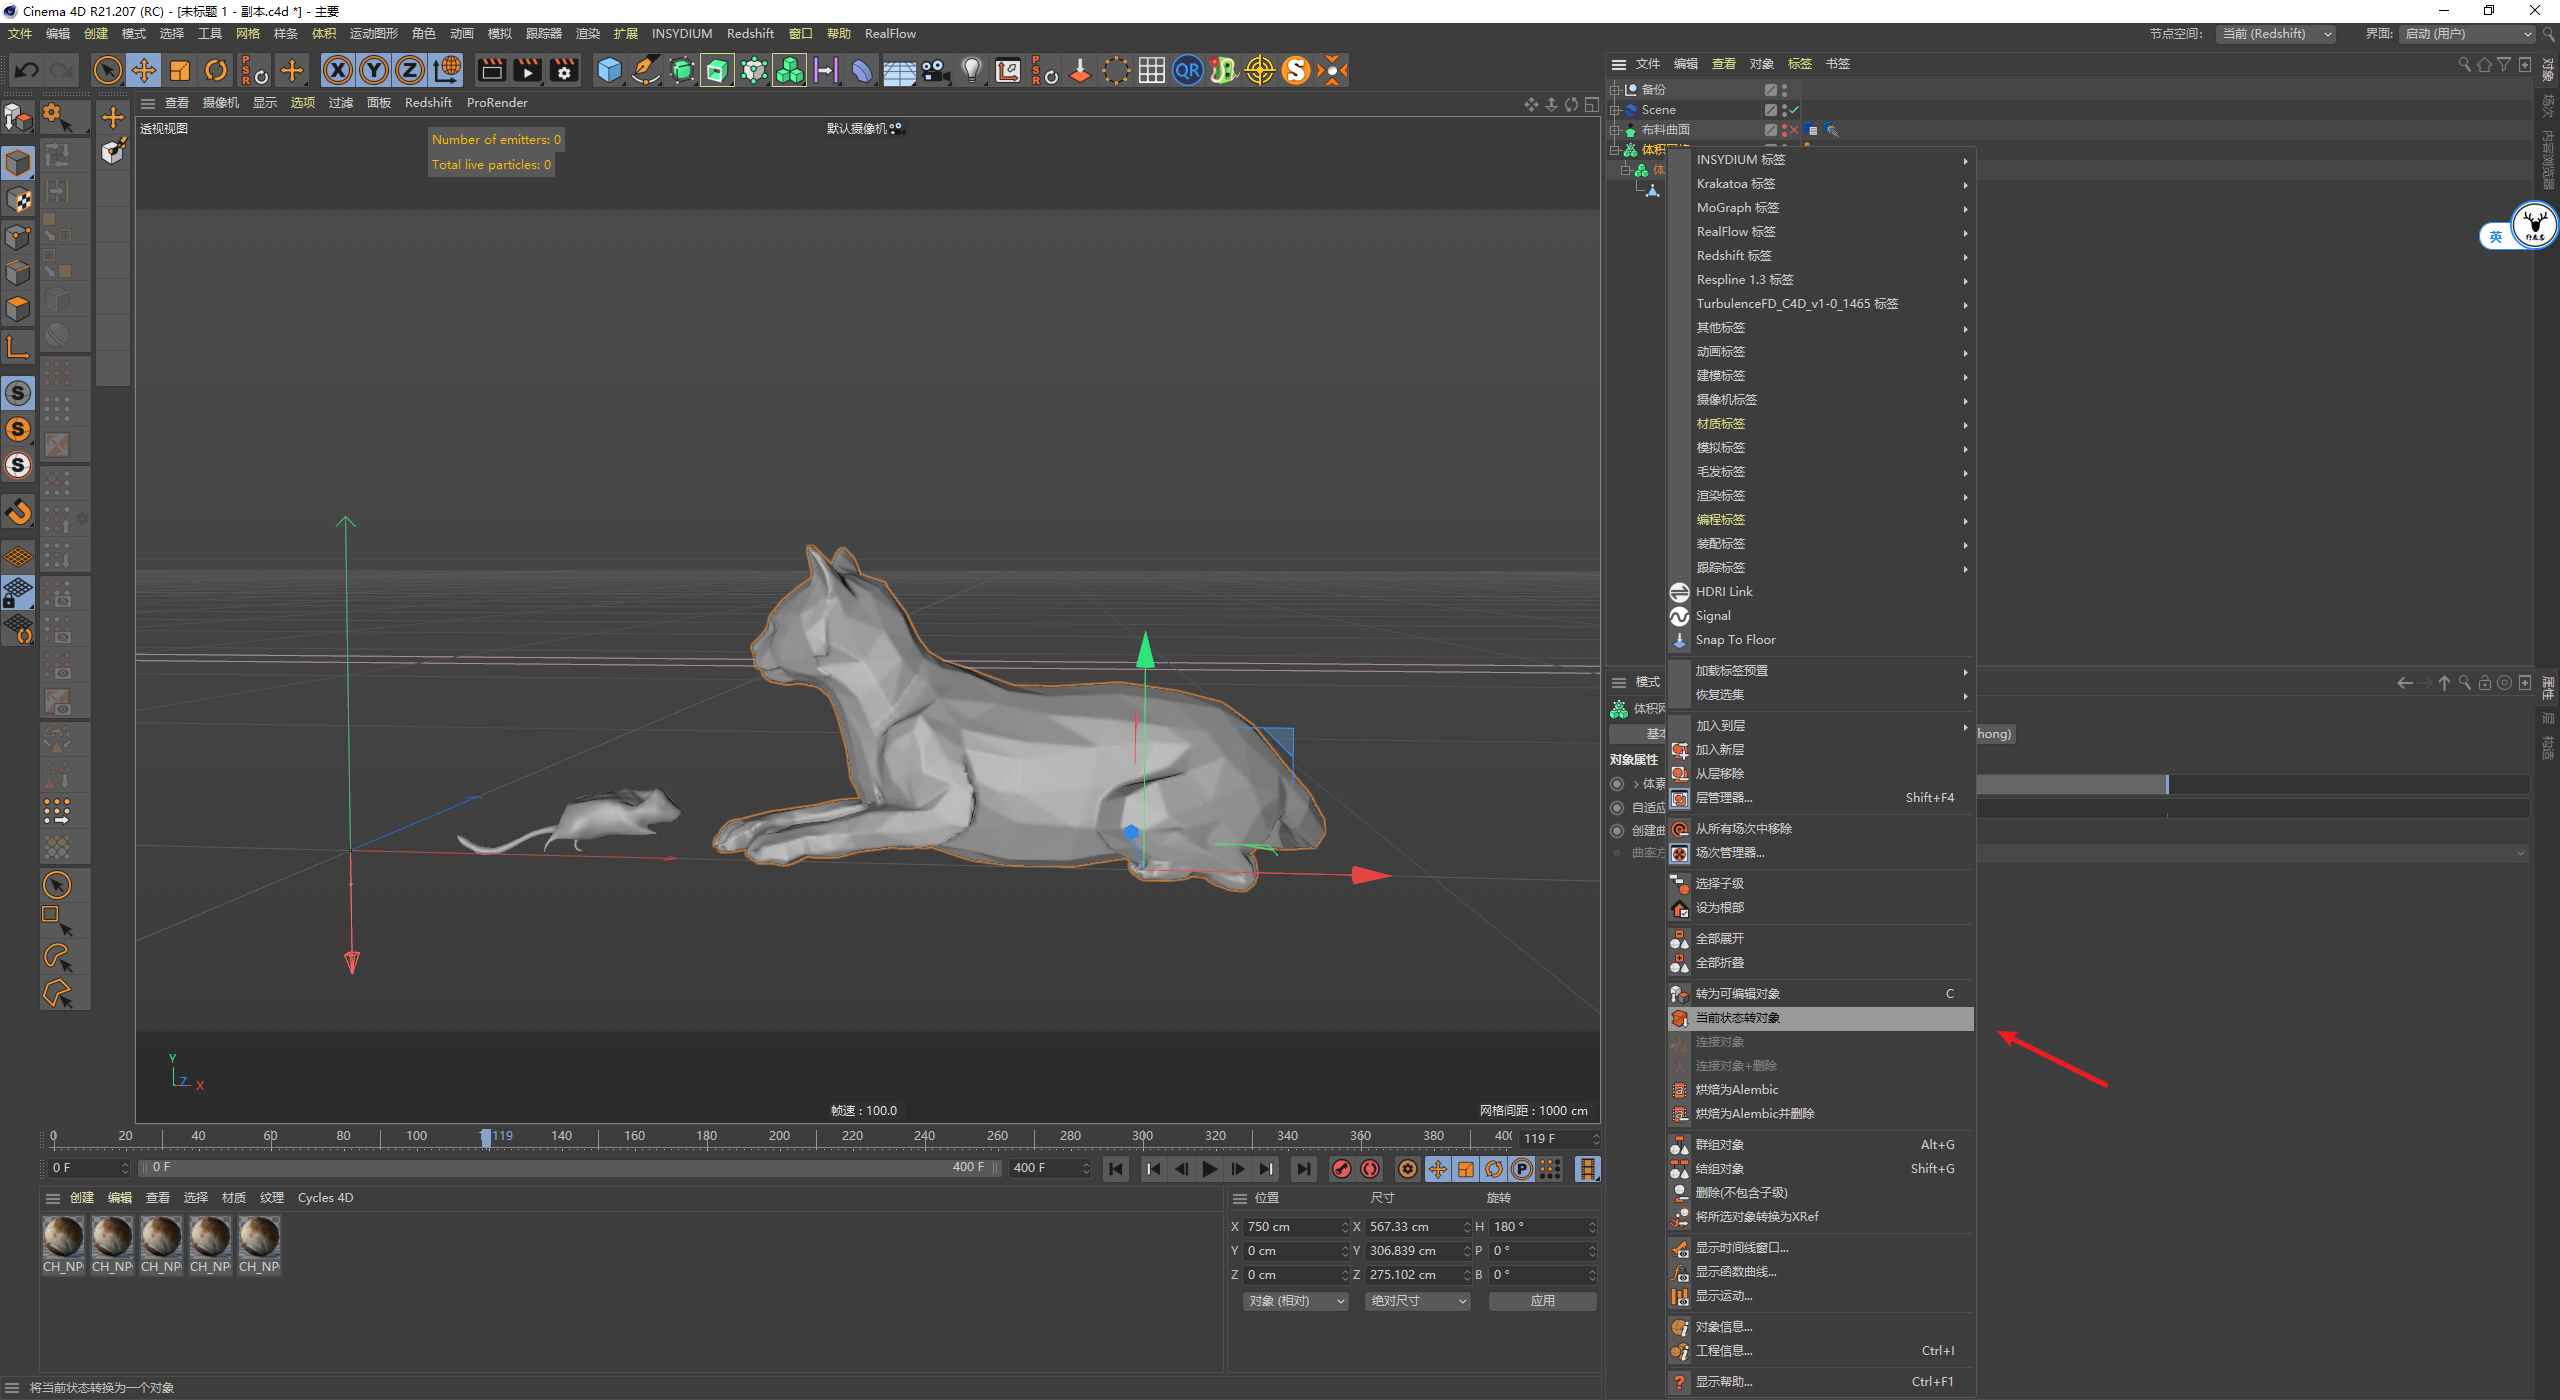2560x1400 pixels.
Task: Open the render settings icon
Action: point(564,70)
